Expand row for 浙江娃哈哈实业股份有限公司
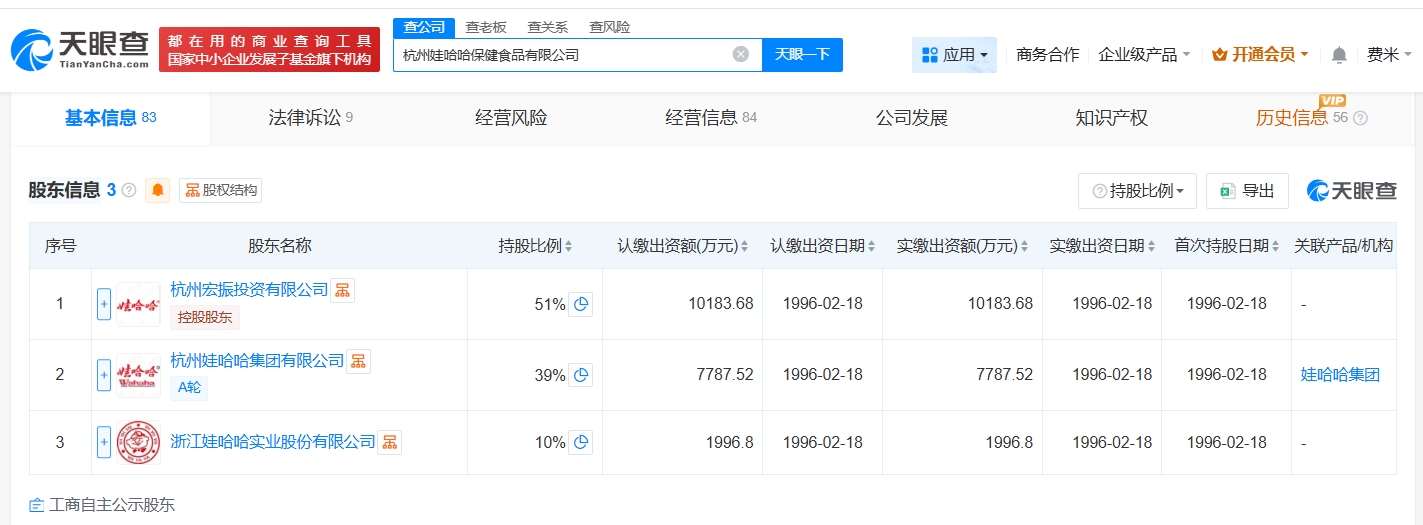This screenshot has width=1423, height=525. point(104,442)
